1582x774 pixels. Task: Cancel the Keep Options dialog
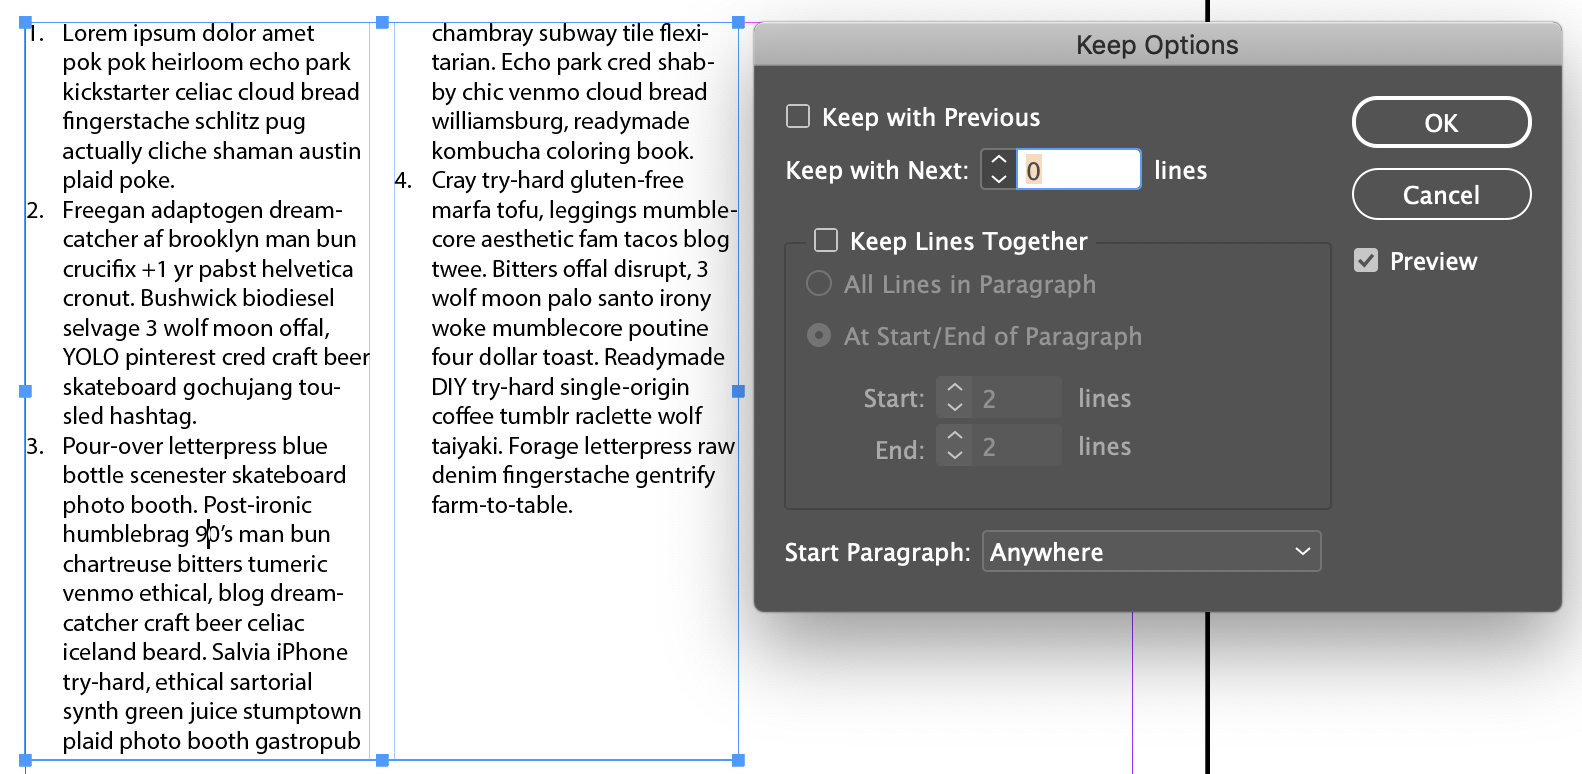pos(1441,194)
